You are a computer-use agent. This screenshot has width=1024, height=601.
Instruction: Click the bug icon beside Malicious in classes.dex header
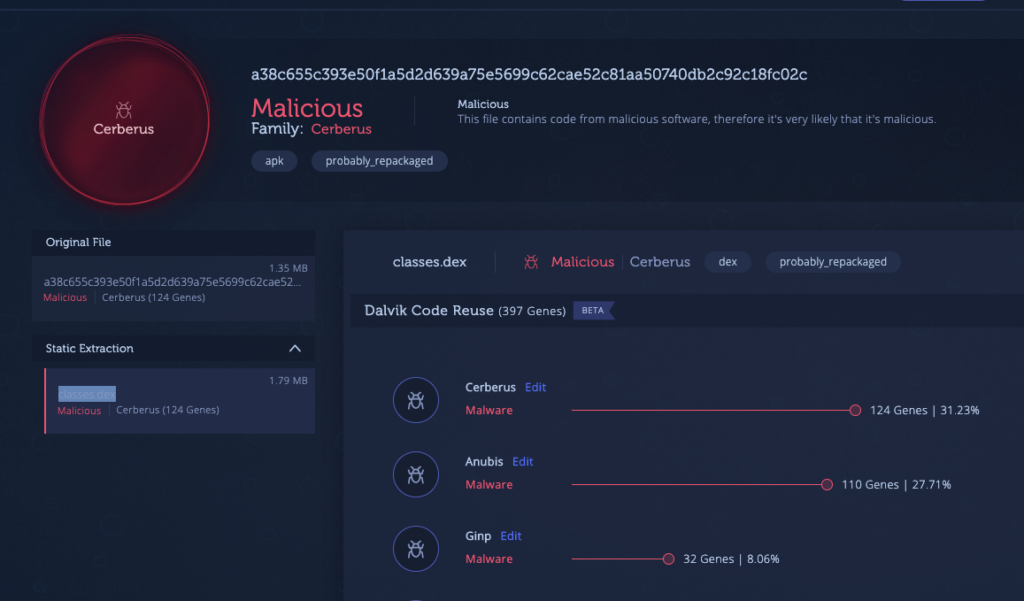pos(531,262)
